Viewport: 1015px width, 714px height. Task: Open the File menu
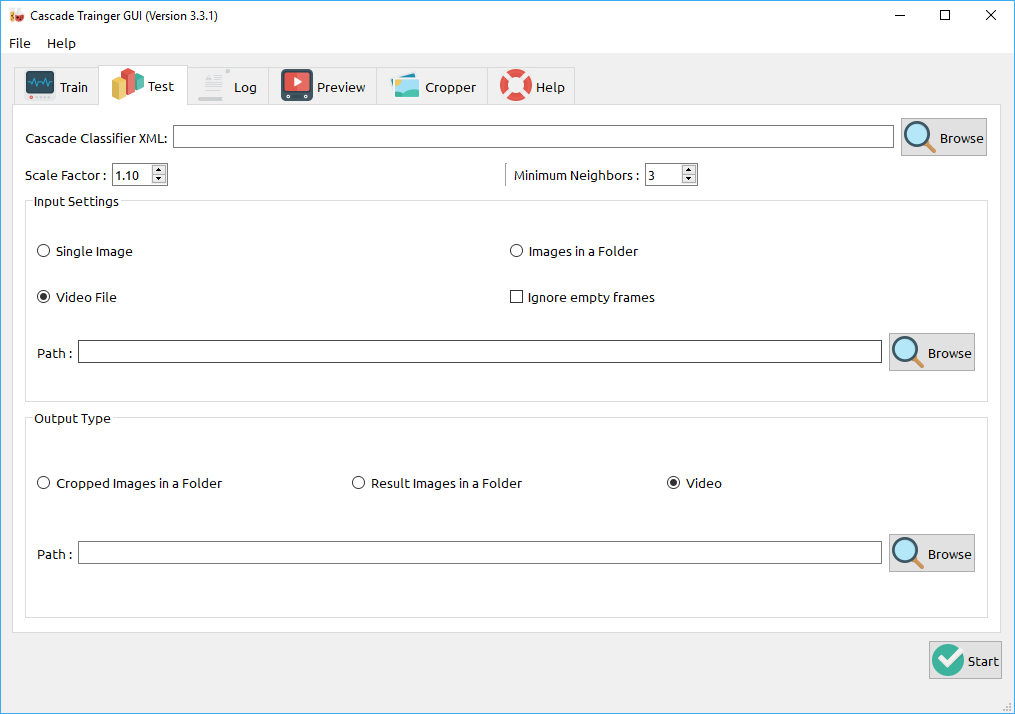pyautogui.click(x=19, y=43)
